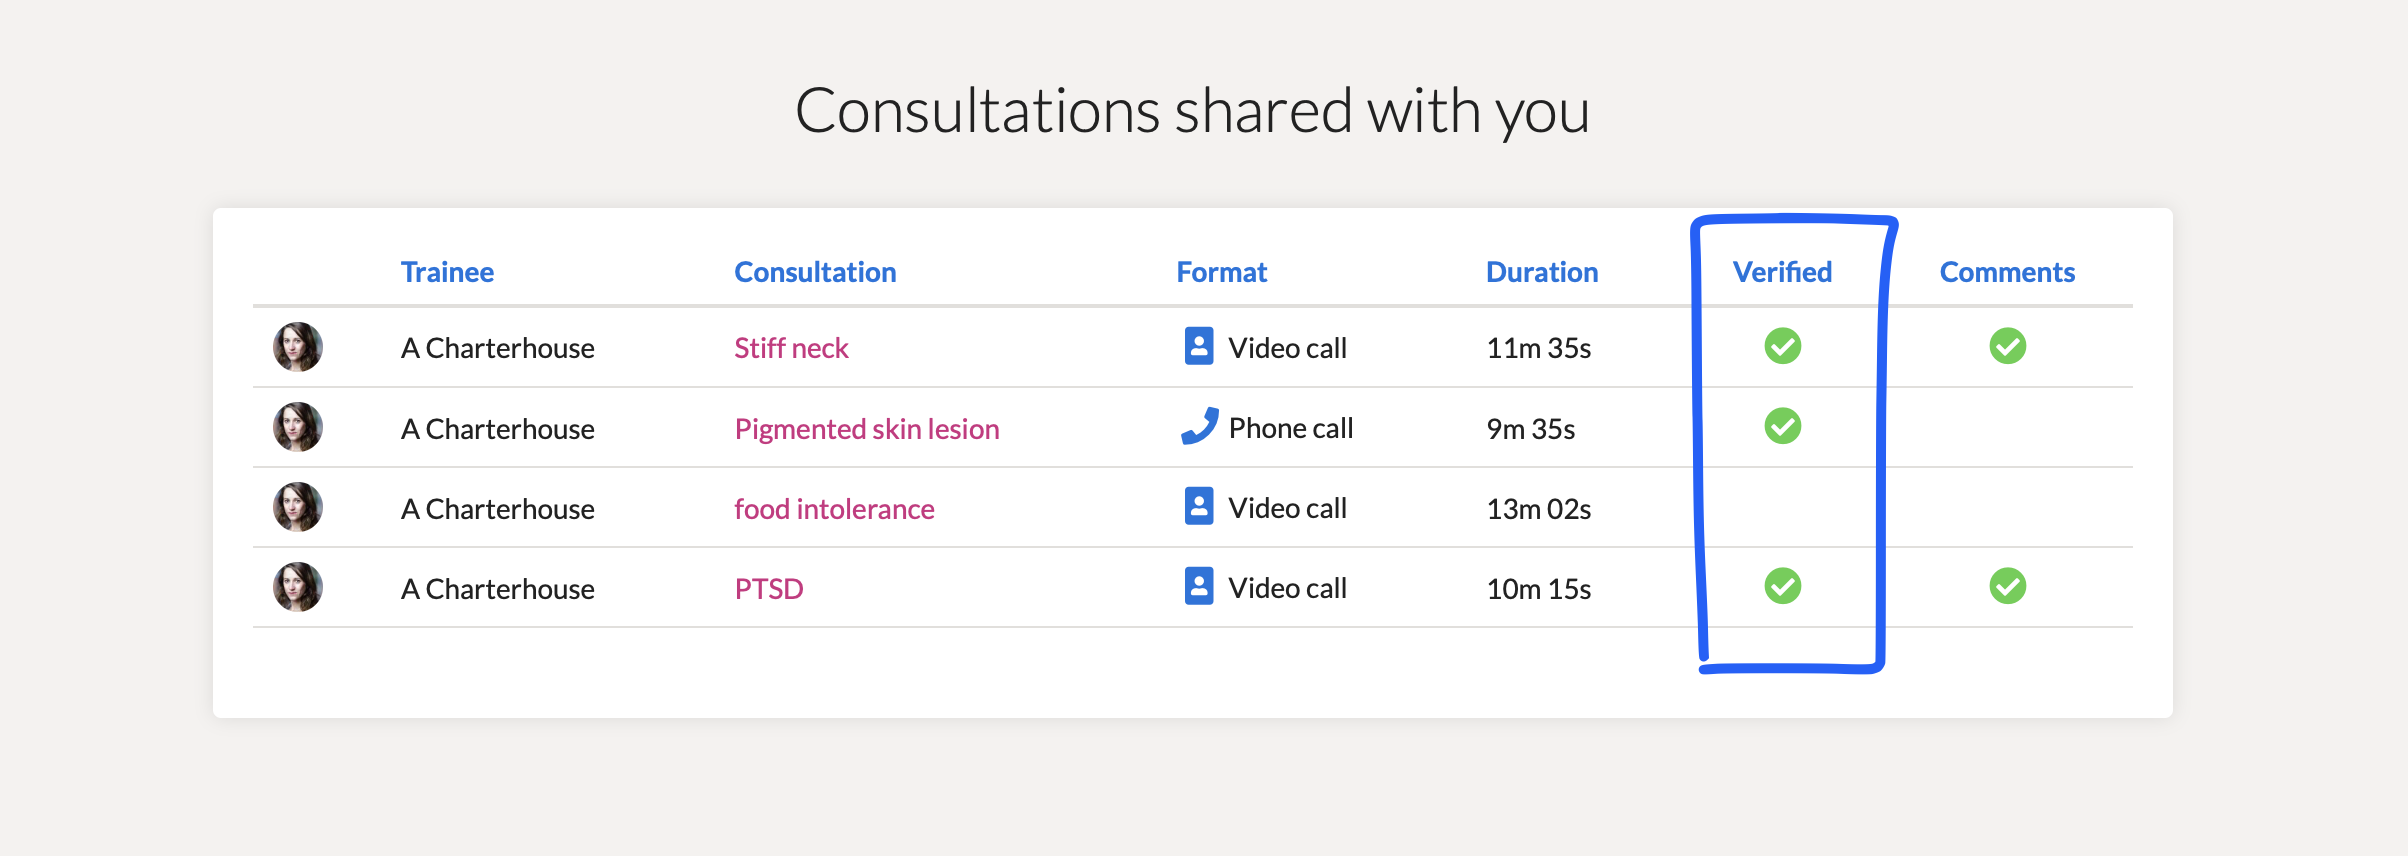Click the Verified checkmark for Stiff neck
Screen dimensions: 2408x856
[x=1783, y=346]
